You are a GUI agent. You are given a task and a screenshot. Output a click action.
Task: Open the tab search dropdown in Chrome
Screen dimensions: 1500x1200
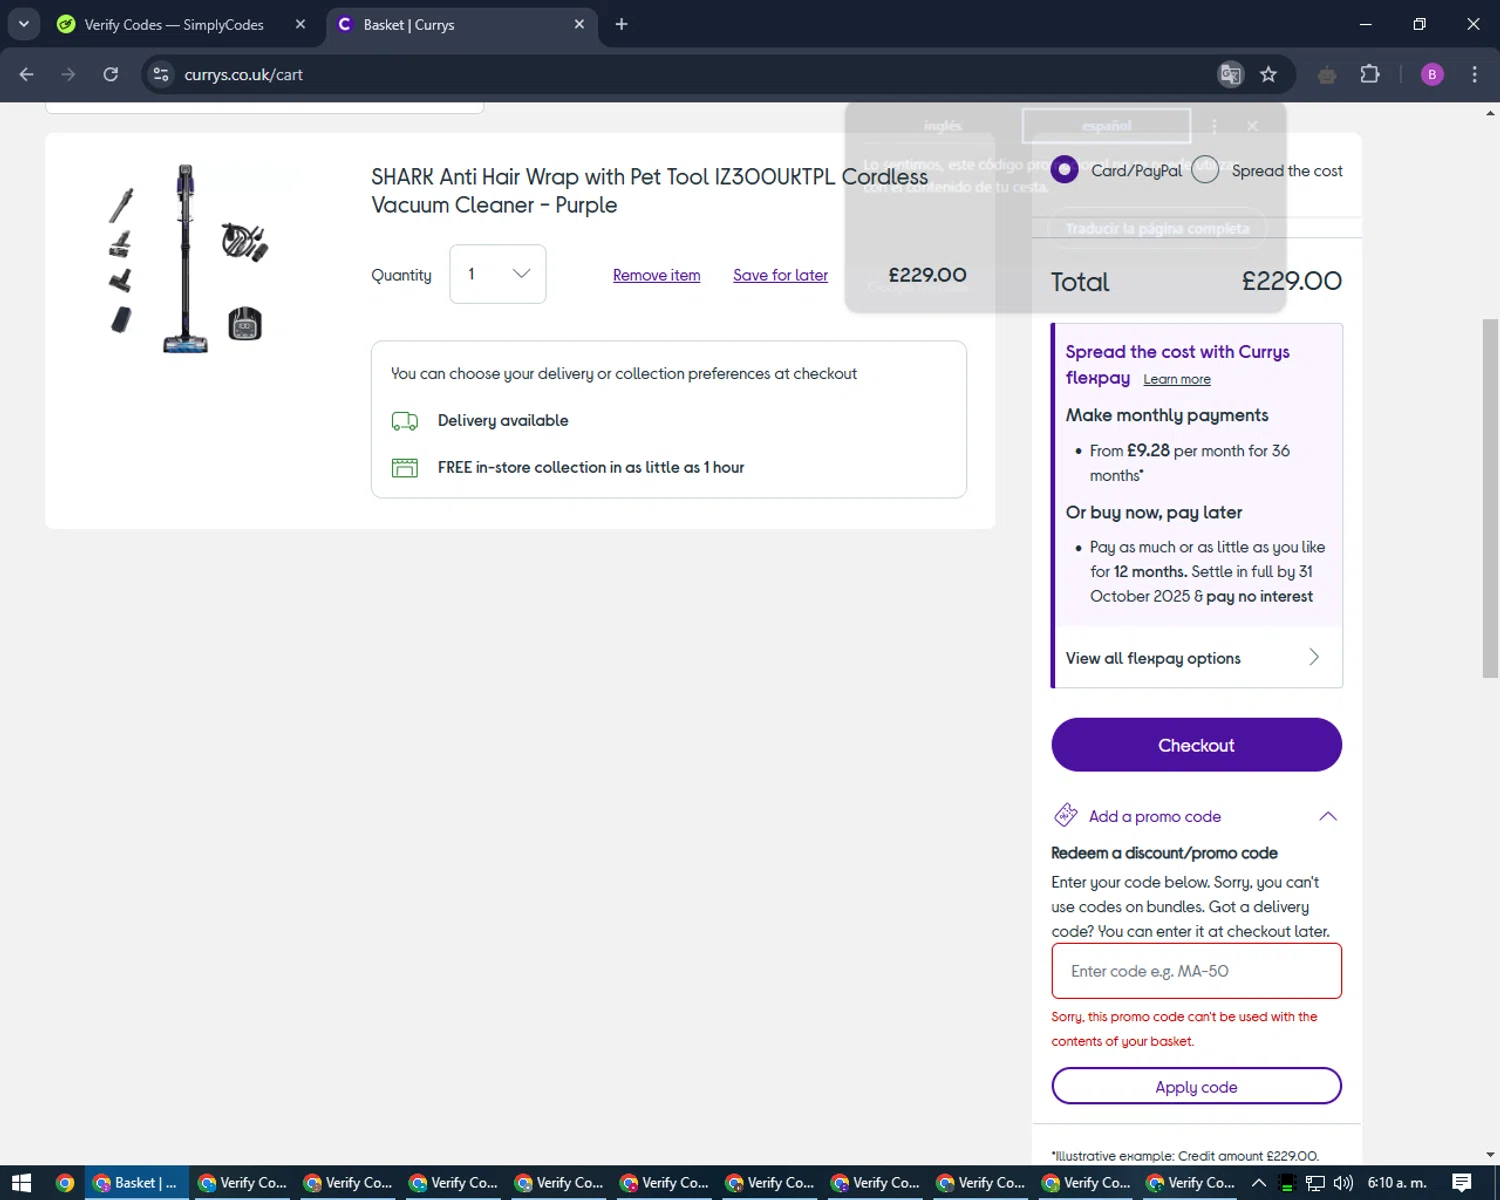coord(23,24)
